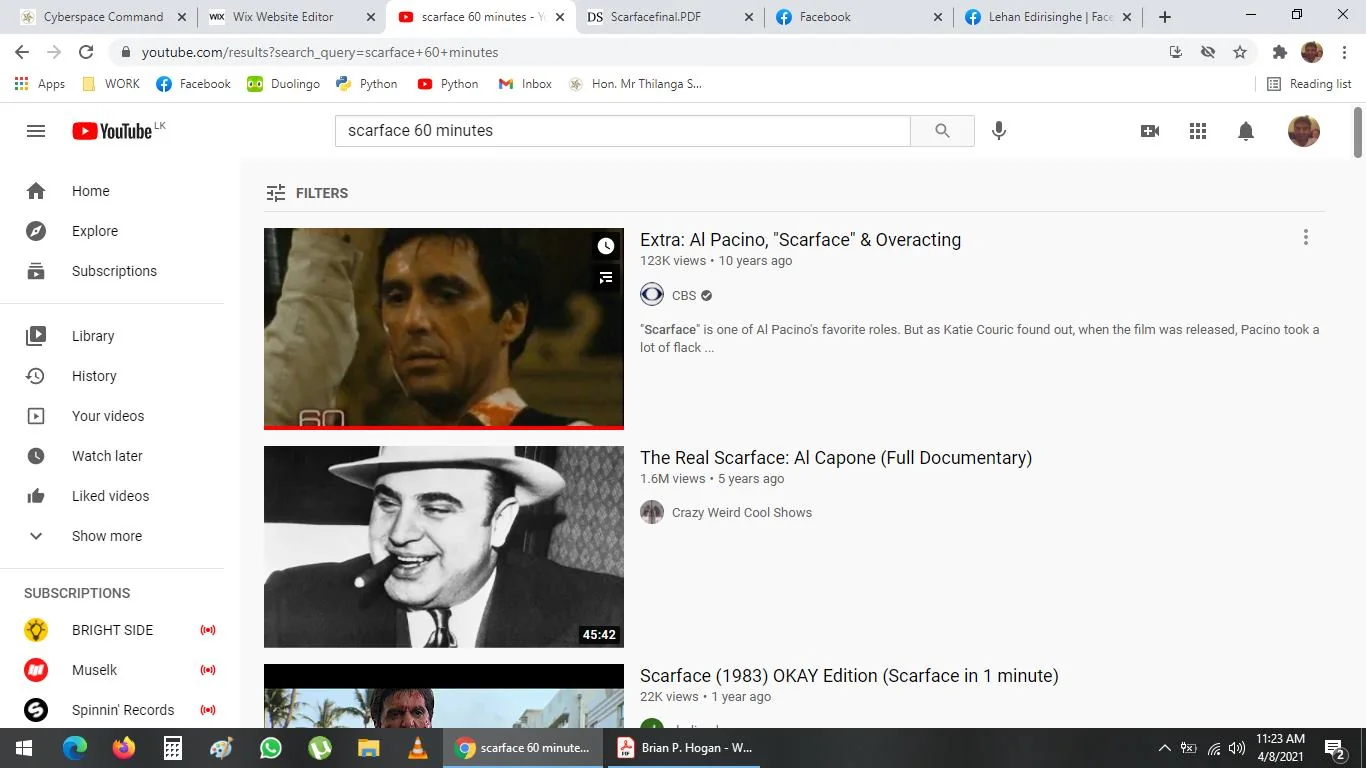Switch to Scarfacefinal.PDF tab
1366x768 pixels.
[670, 17]
